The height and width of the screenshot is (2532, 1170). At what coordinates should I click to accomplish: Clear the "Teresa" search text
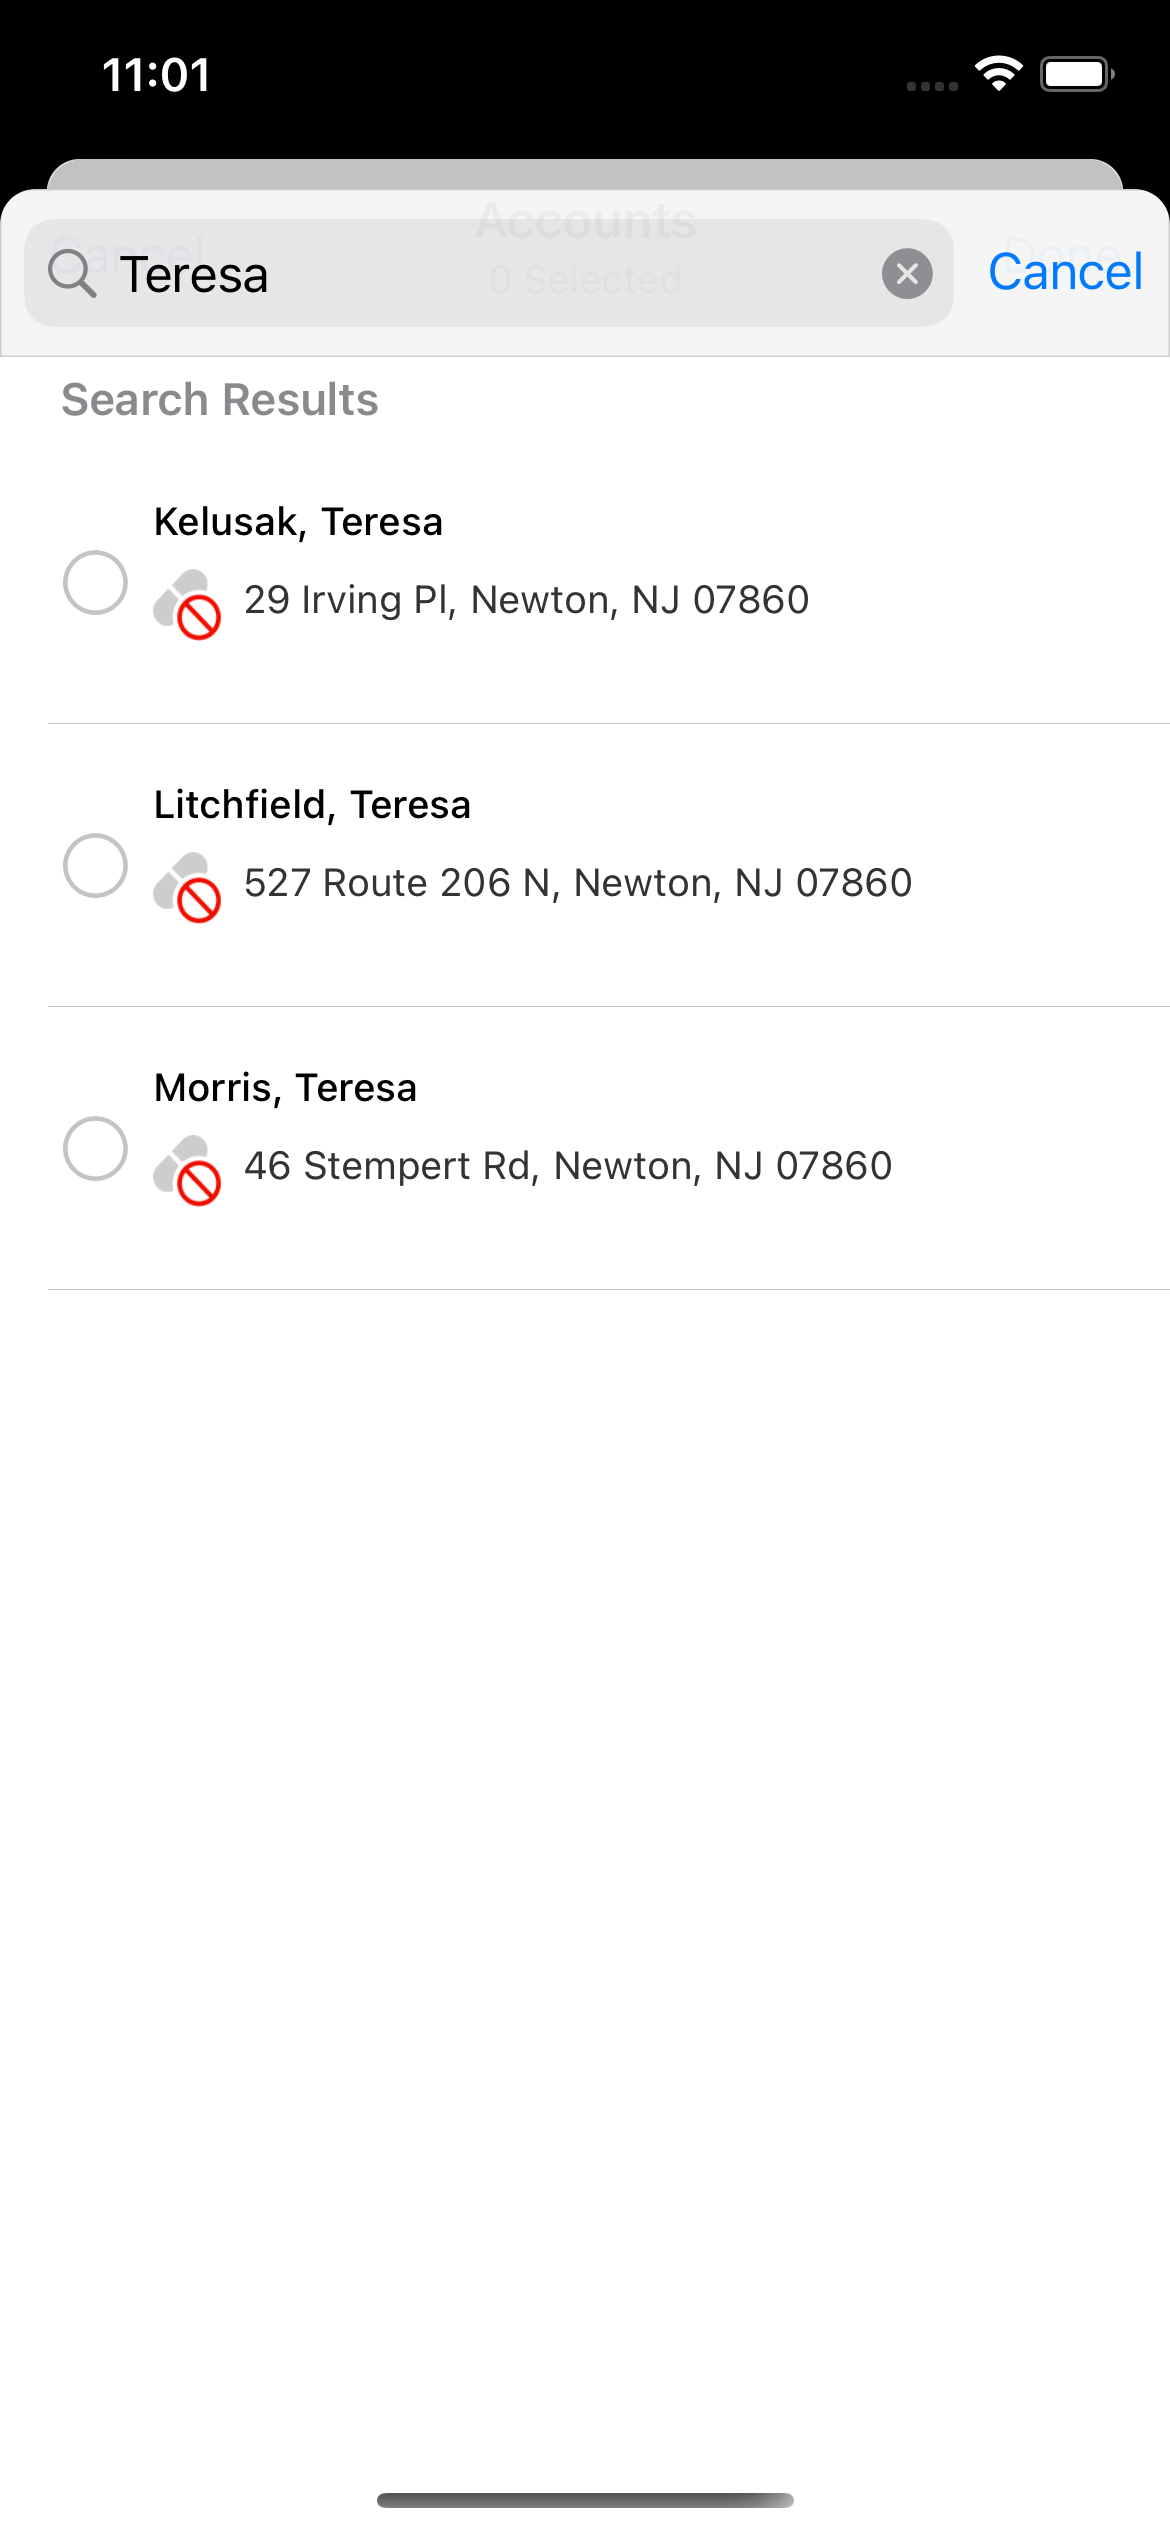(x=907, y=274)
